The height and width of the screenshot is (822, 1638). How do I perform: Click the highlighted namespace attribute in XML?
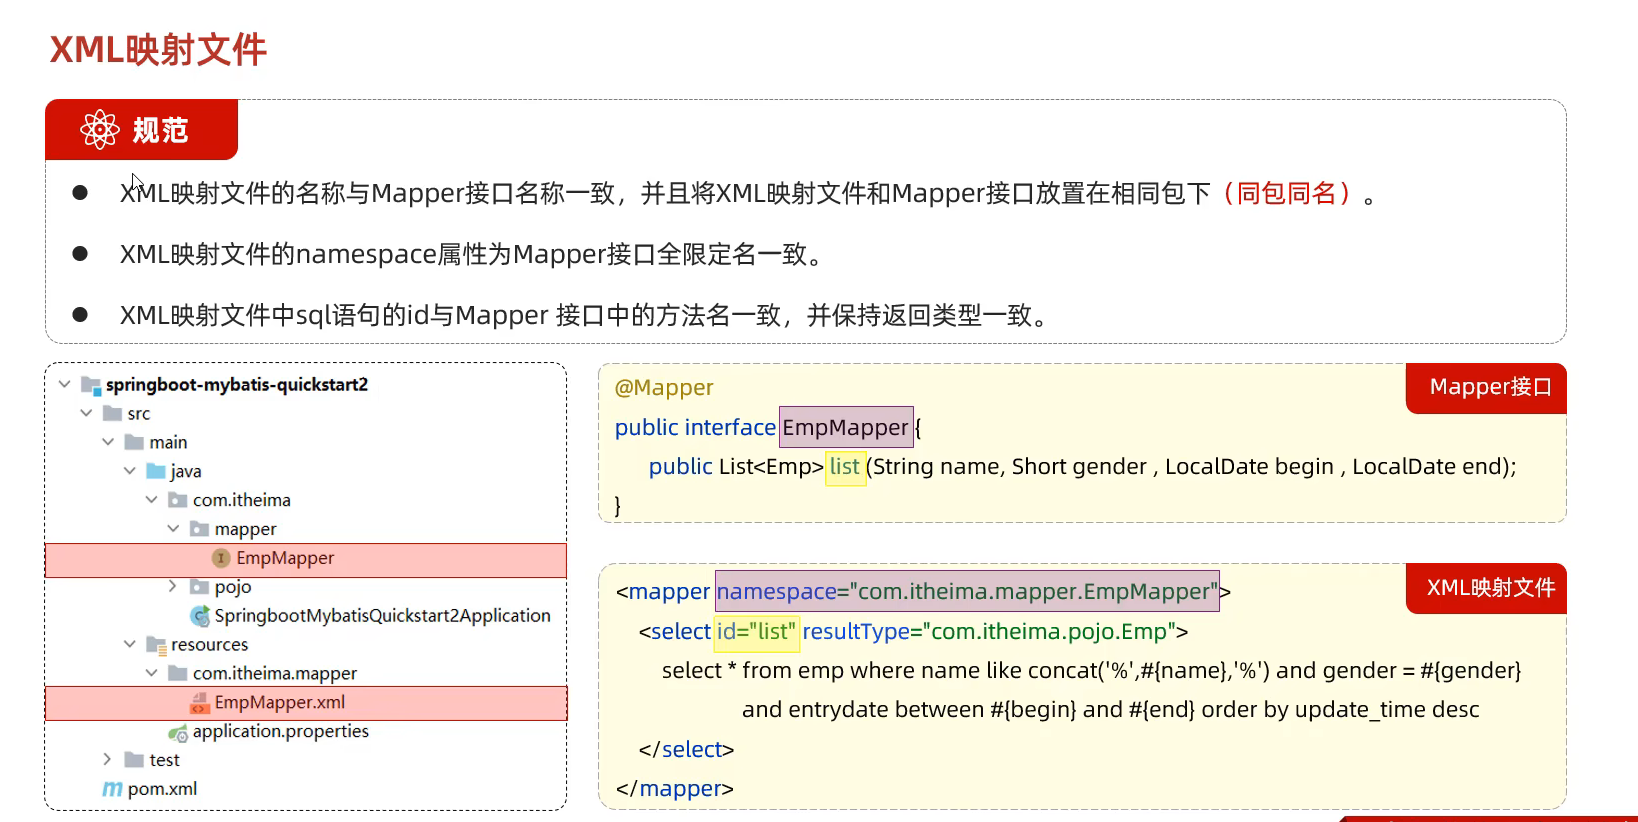coord(966,592)
